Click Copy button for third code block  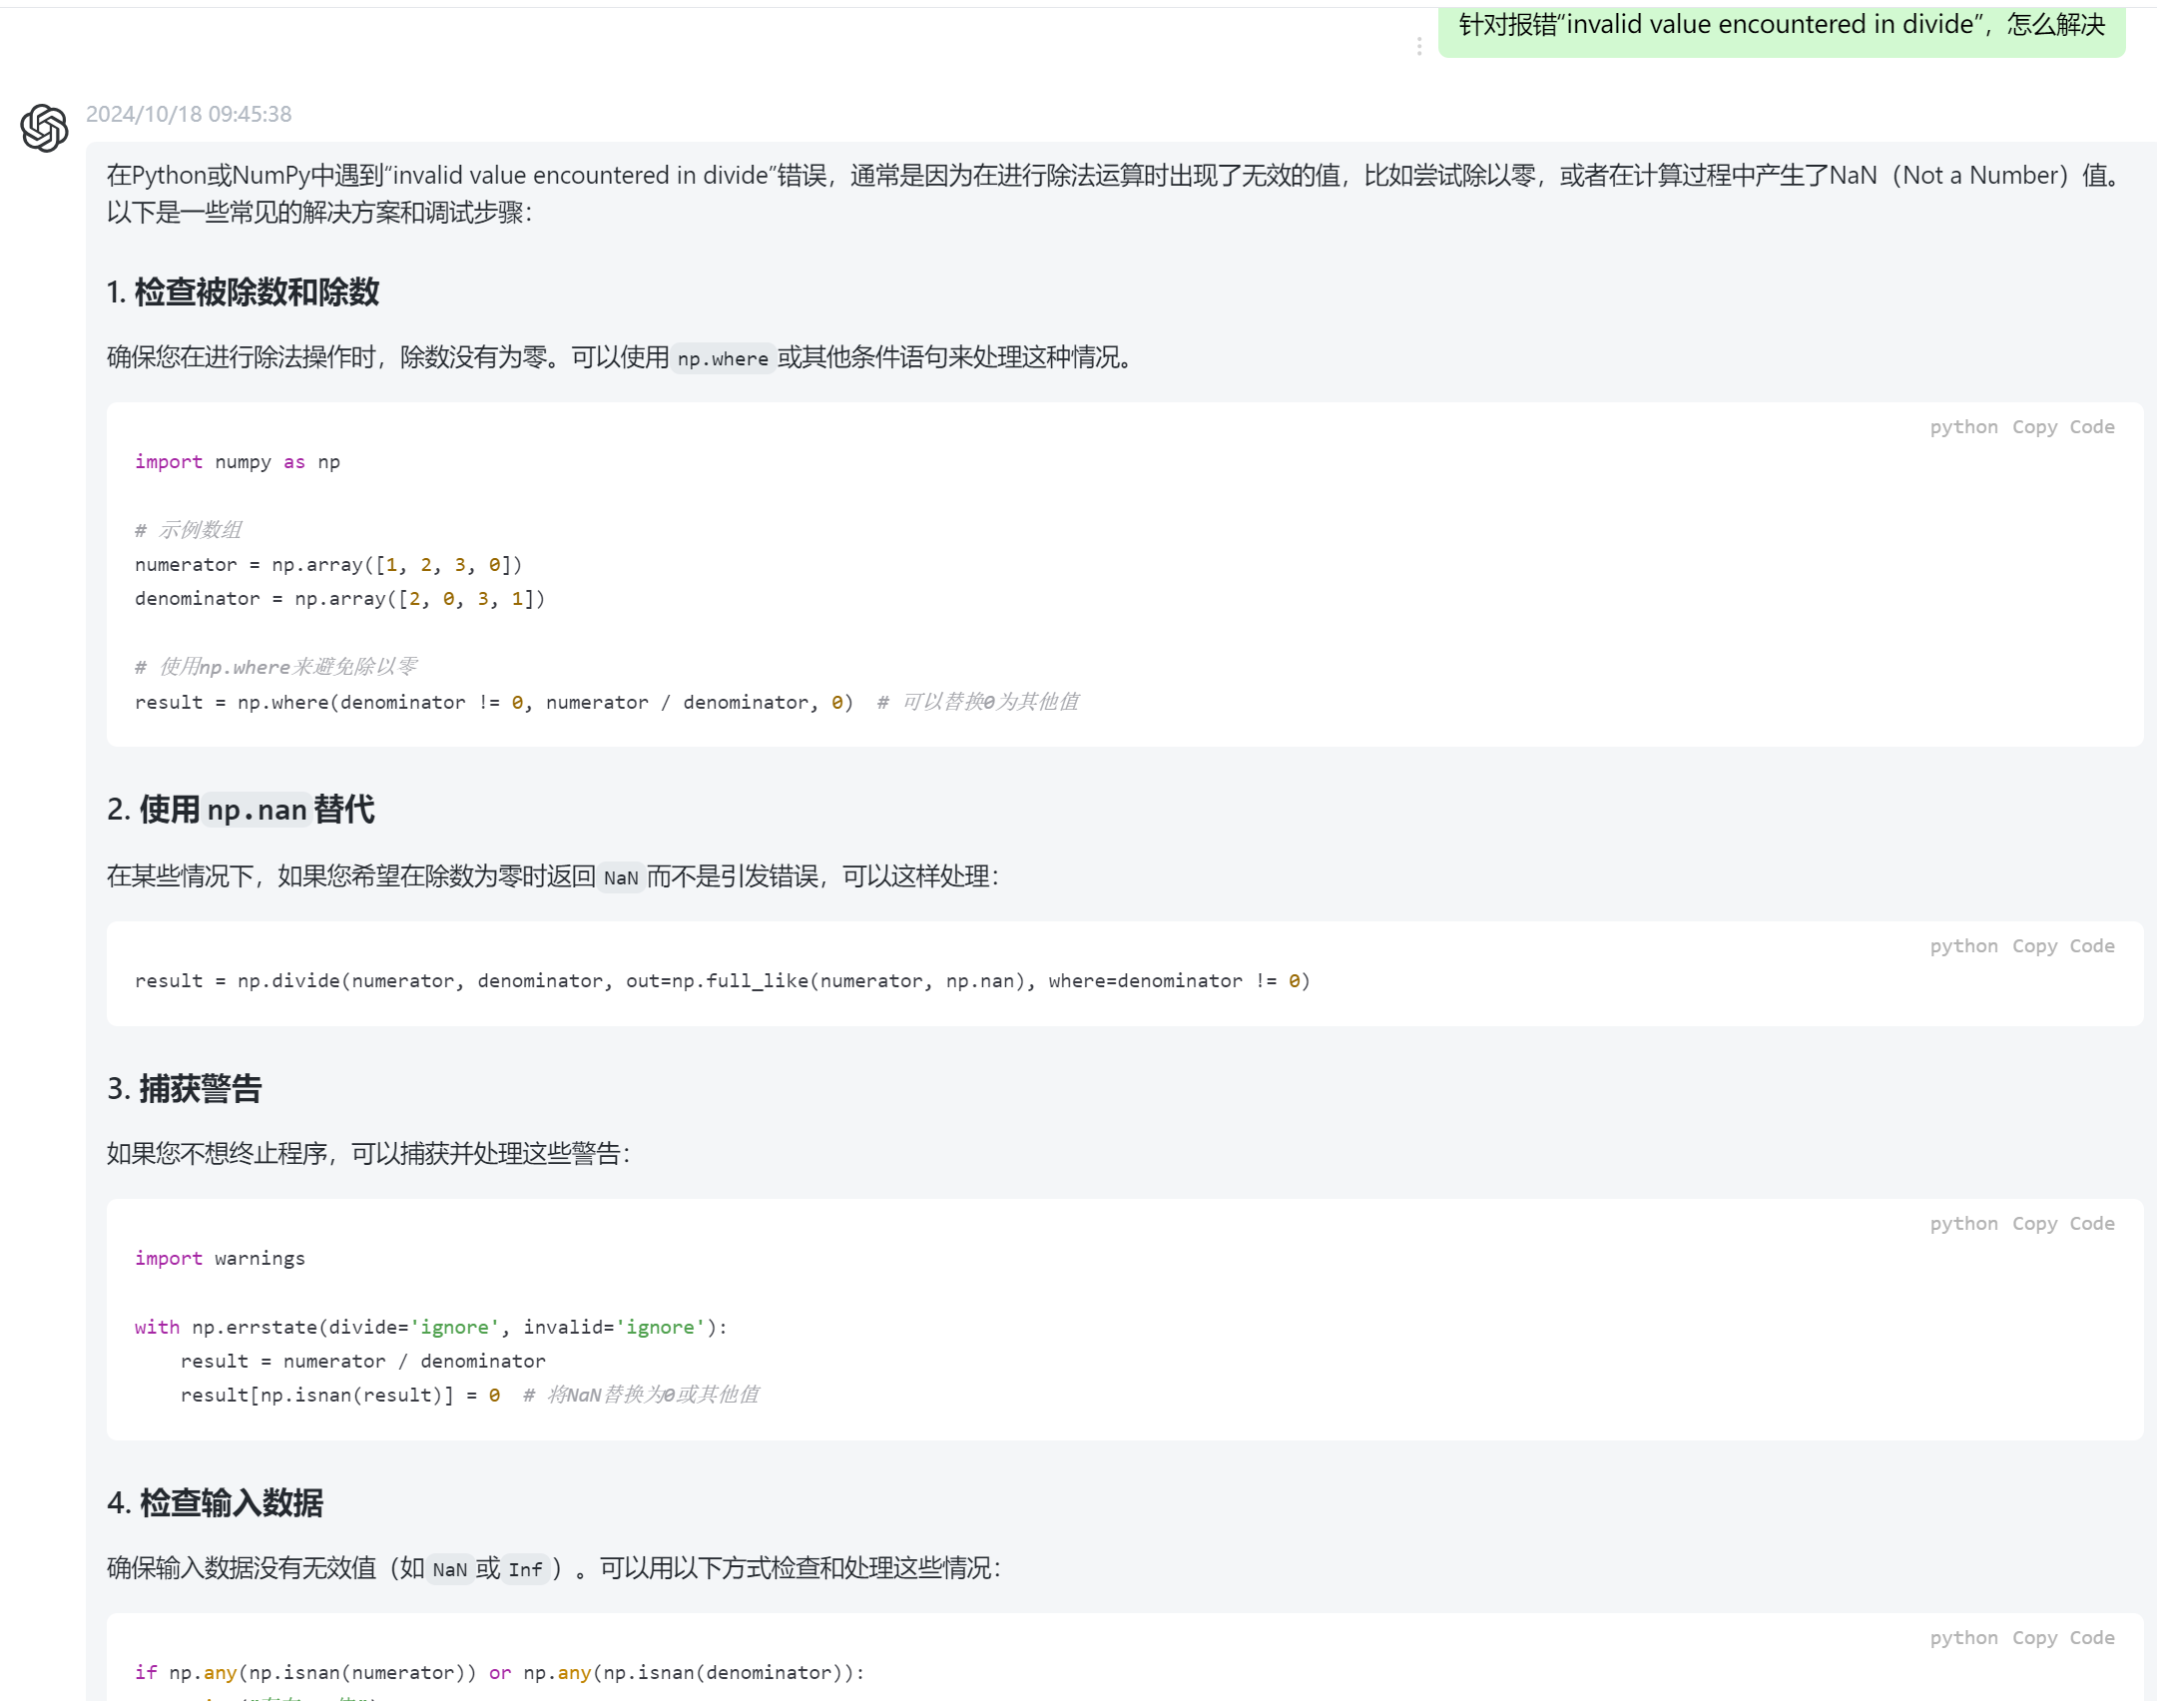coord(2032,1223)
